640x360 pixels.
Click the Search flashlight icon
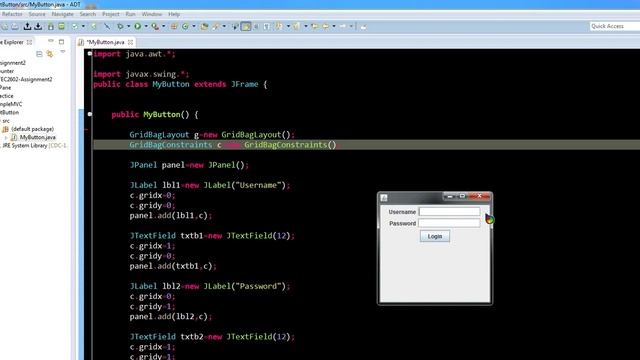tap(216, 26)
